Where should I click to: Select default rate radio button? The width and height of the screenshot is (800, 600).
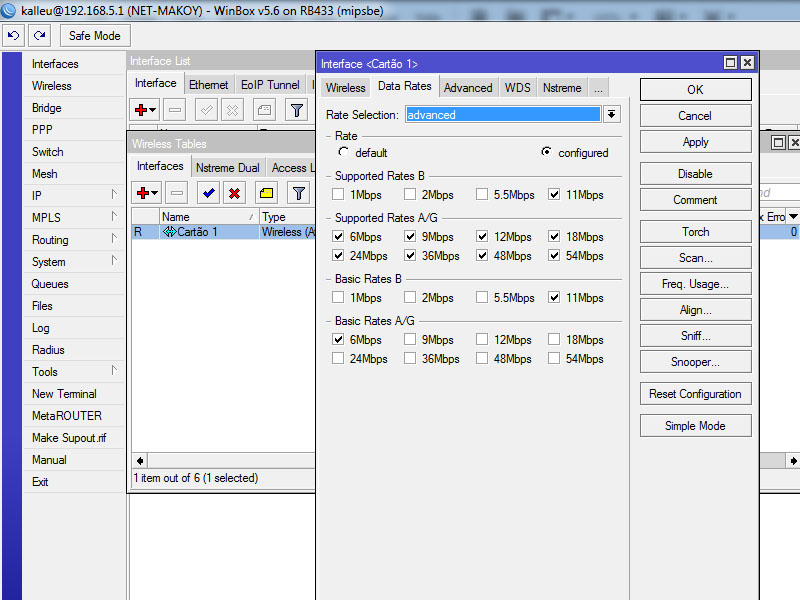(343, 152)
